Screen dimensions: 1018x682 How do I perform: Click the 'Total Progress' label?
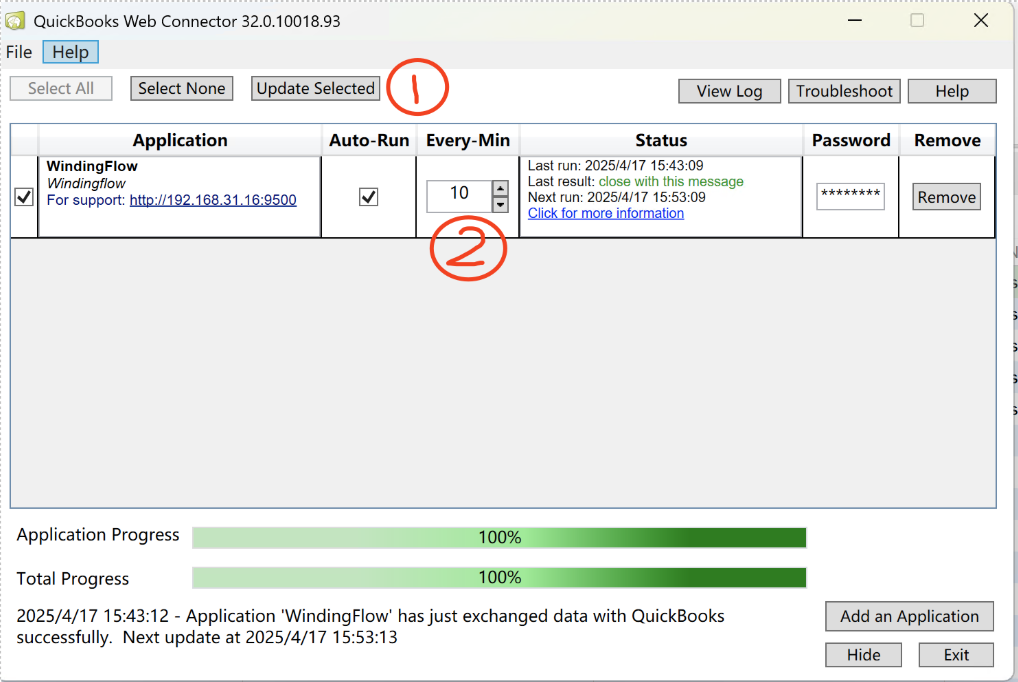point(73,578)
